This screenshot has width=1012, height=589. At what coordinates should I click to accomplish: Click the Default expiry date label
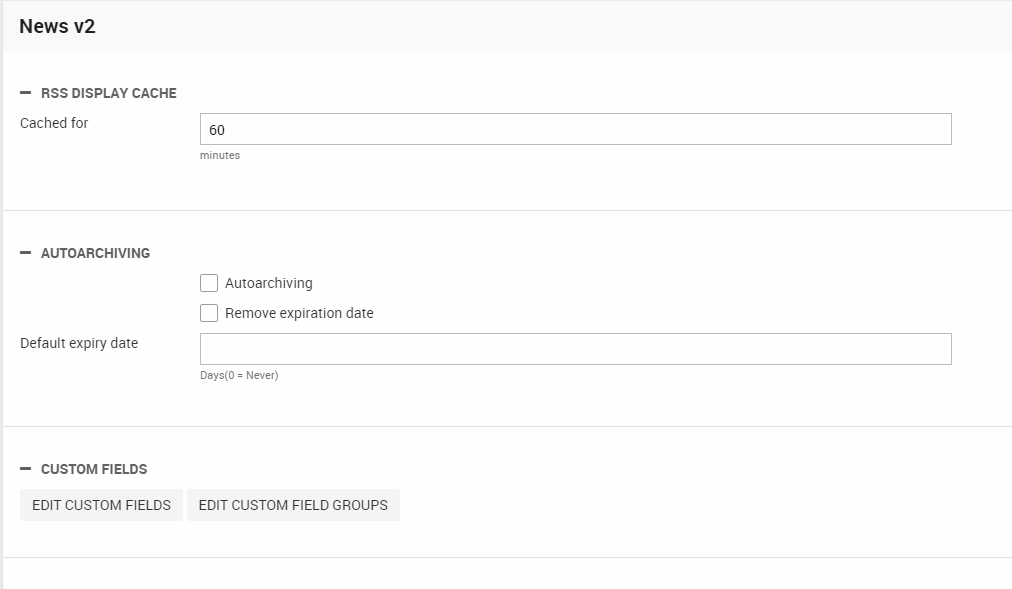[x=79, y=343]
